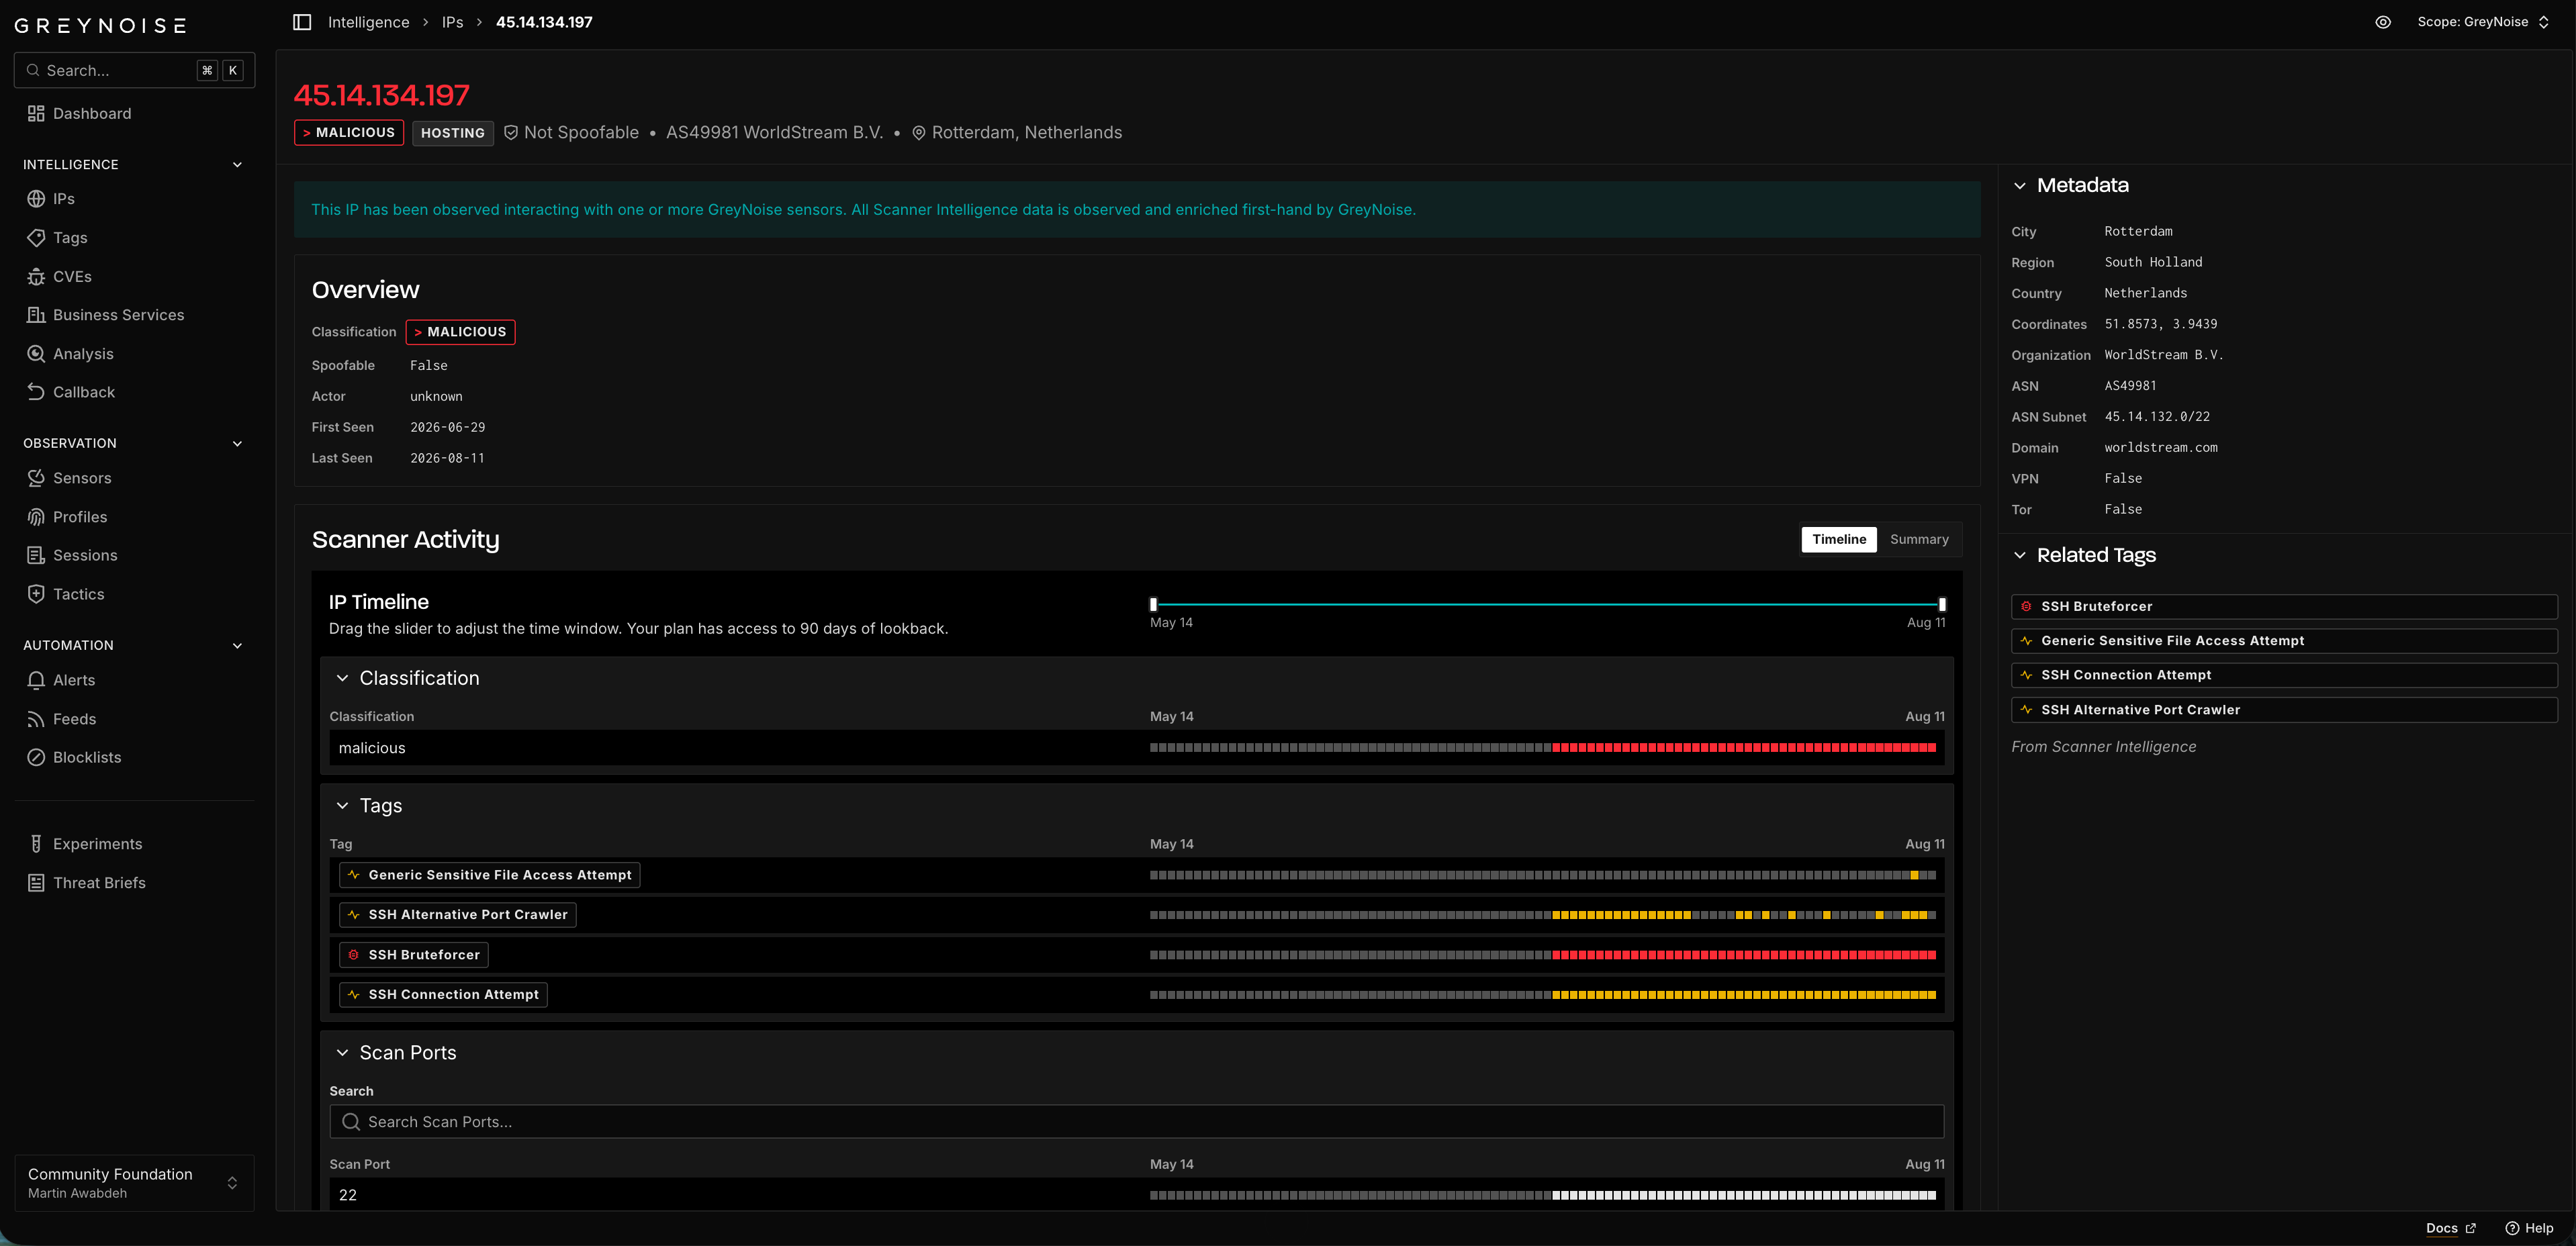Open Sensors icon in Observation
This screenshot has height=1246, width=2576.
pos(36,478)
